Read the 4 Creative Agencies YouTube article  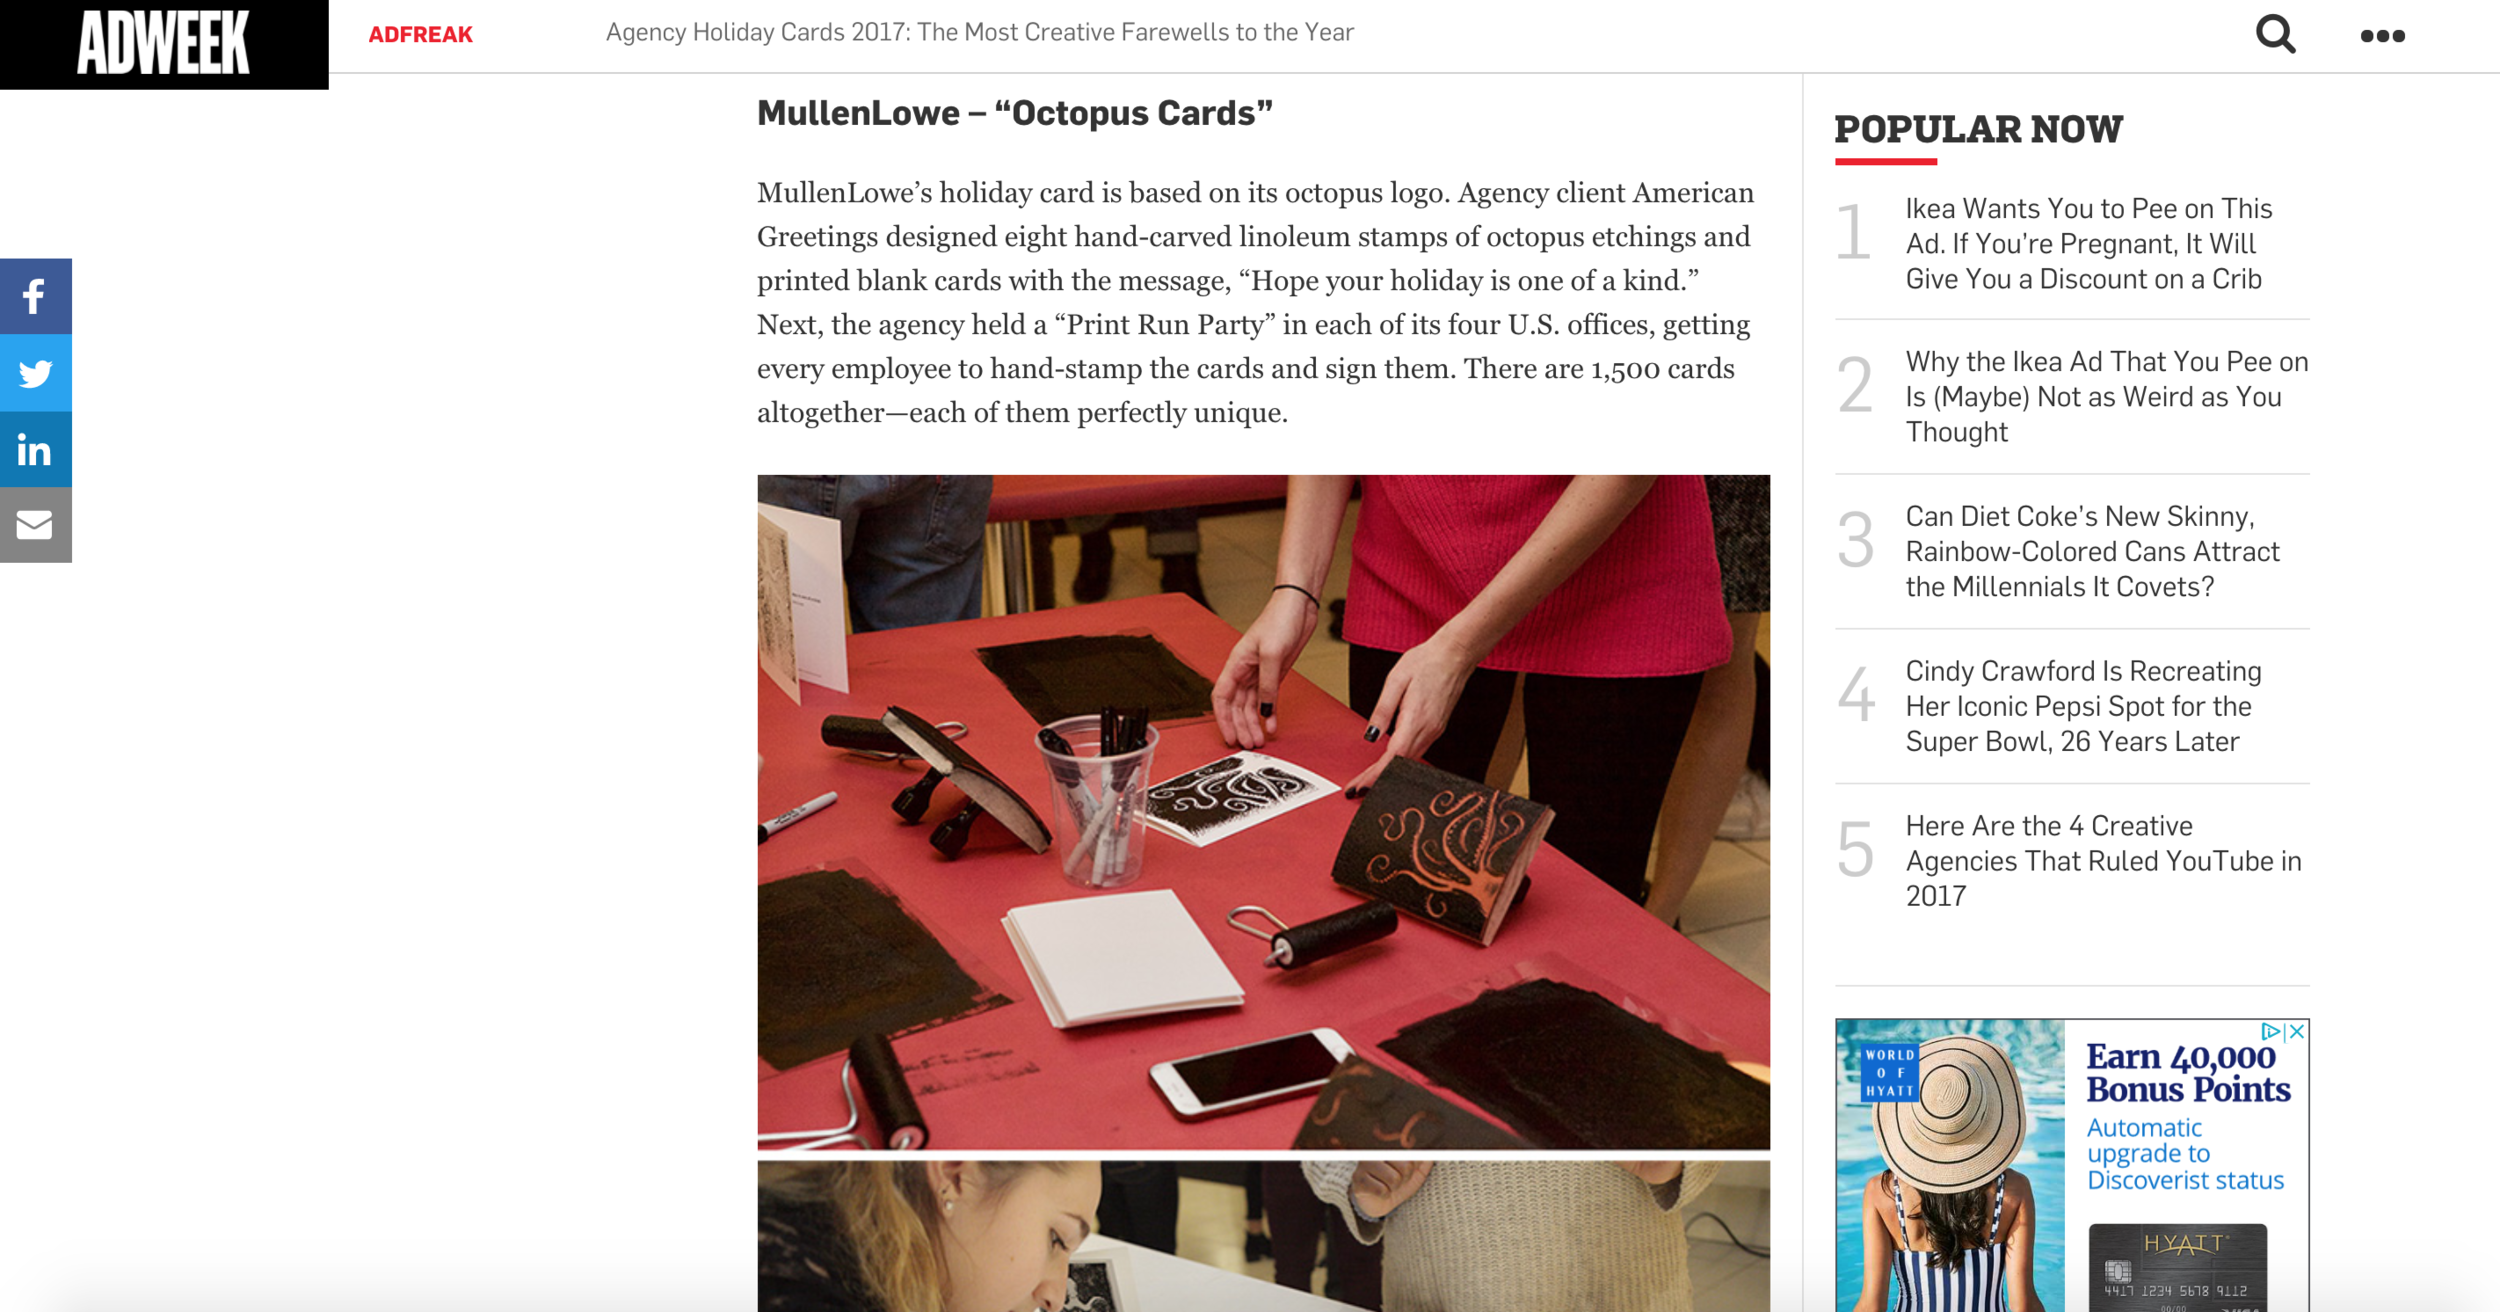(x=2103, y=861)
